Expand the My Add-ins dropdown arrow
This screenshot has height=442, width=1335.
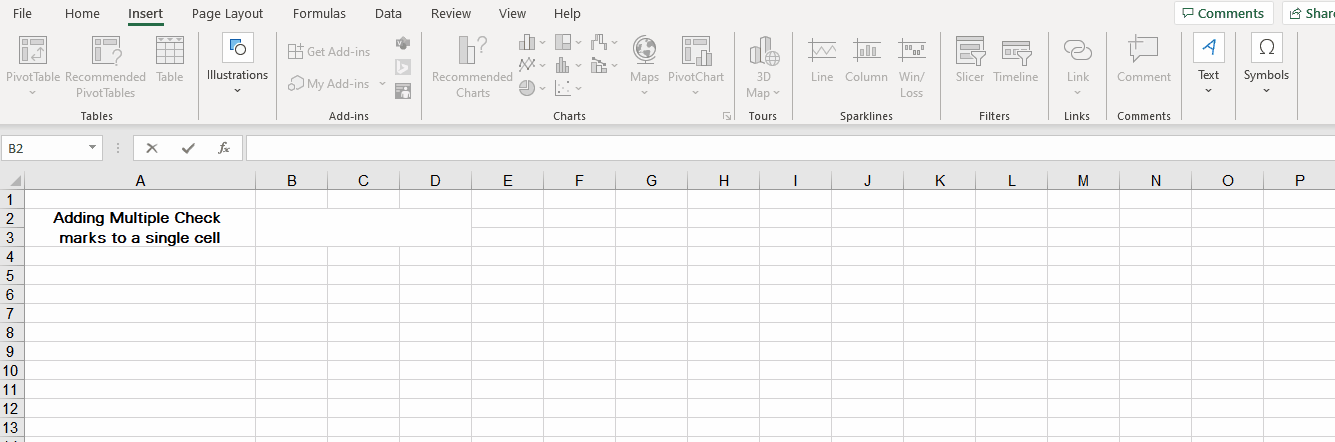point(382,83)
